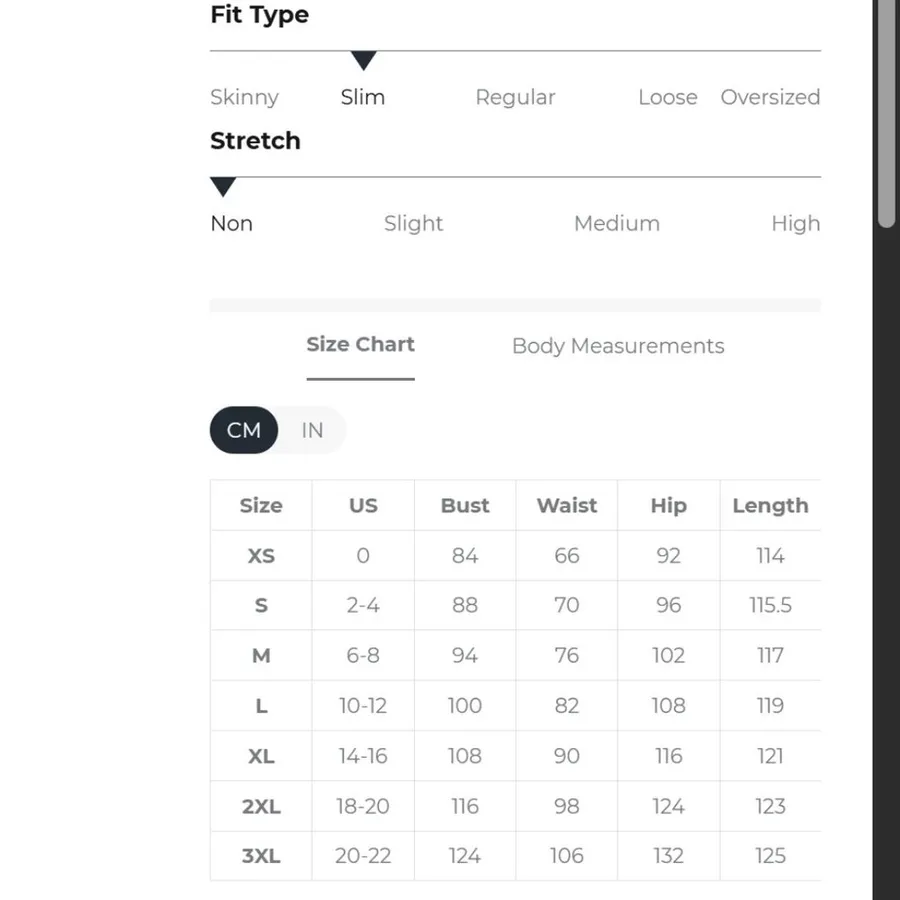Open the Size Chart tab
900x900 pixels.
[x=360, y=345]
